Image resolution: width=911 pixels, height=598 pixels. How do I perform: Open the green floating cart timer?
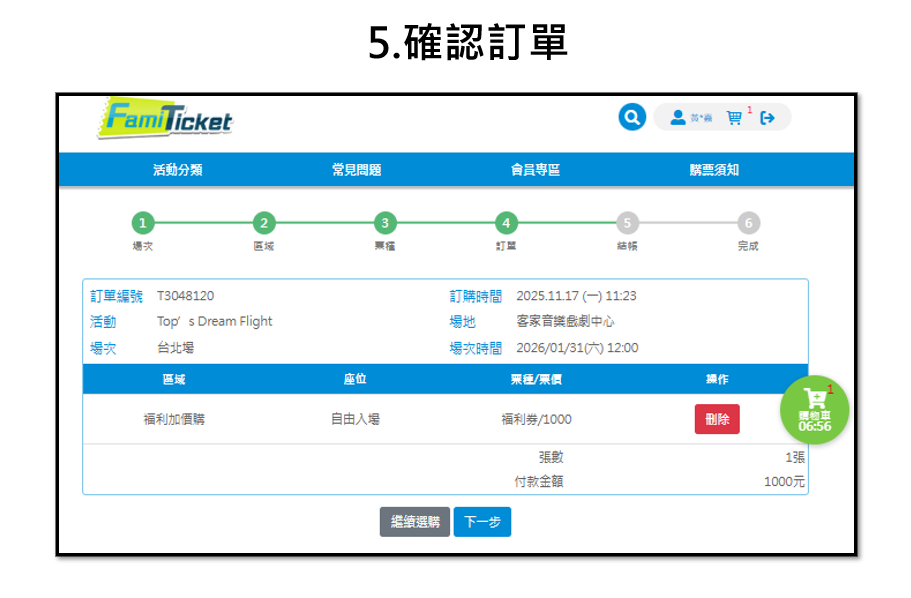814,409
